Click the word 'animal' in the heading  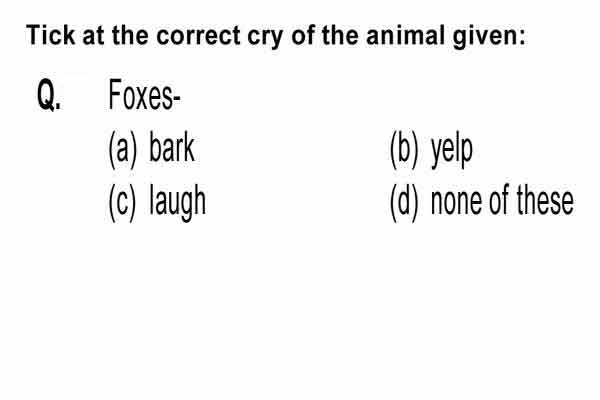click(x=406, y=35)
